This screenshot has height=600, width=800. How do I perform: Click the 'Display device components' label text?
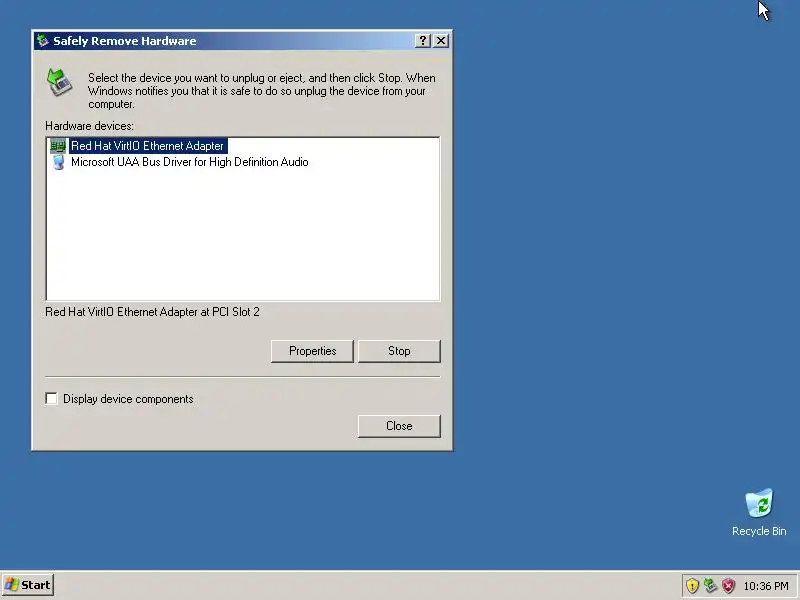coord(128,399)
